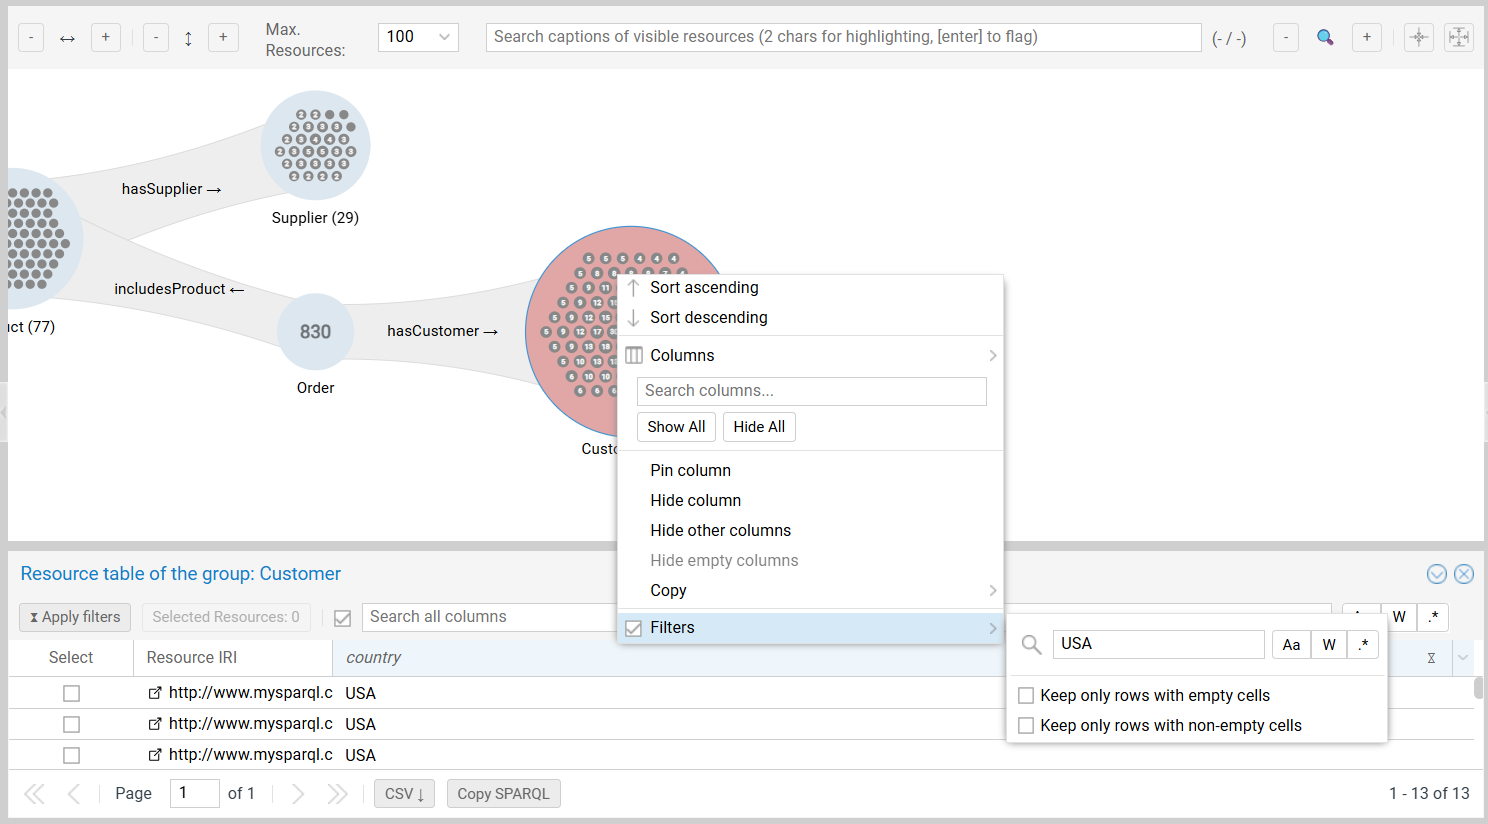Click the horizontal spacing arrow icon
The height and width of the screenshot is (824, 1488).
[66, 37]
